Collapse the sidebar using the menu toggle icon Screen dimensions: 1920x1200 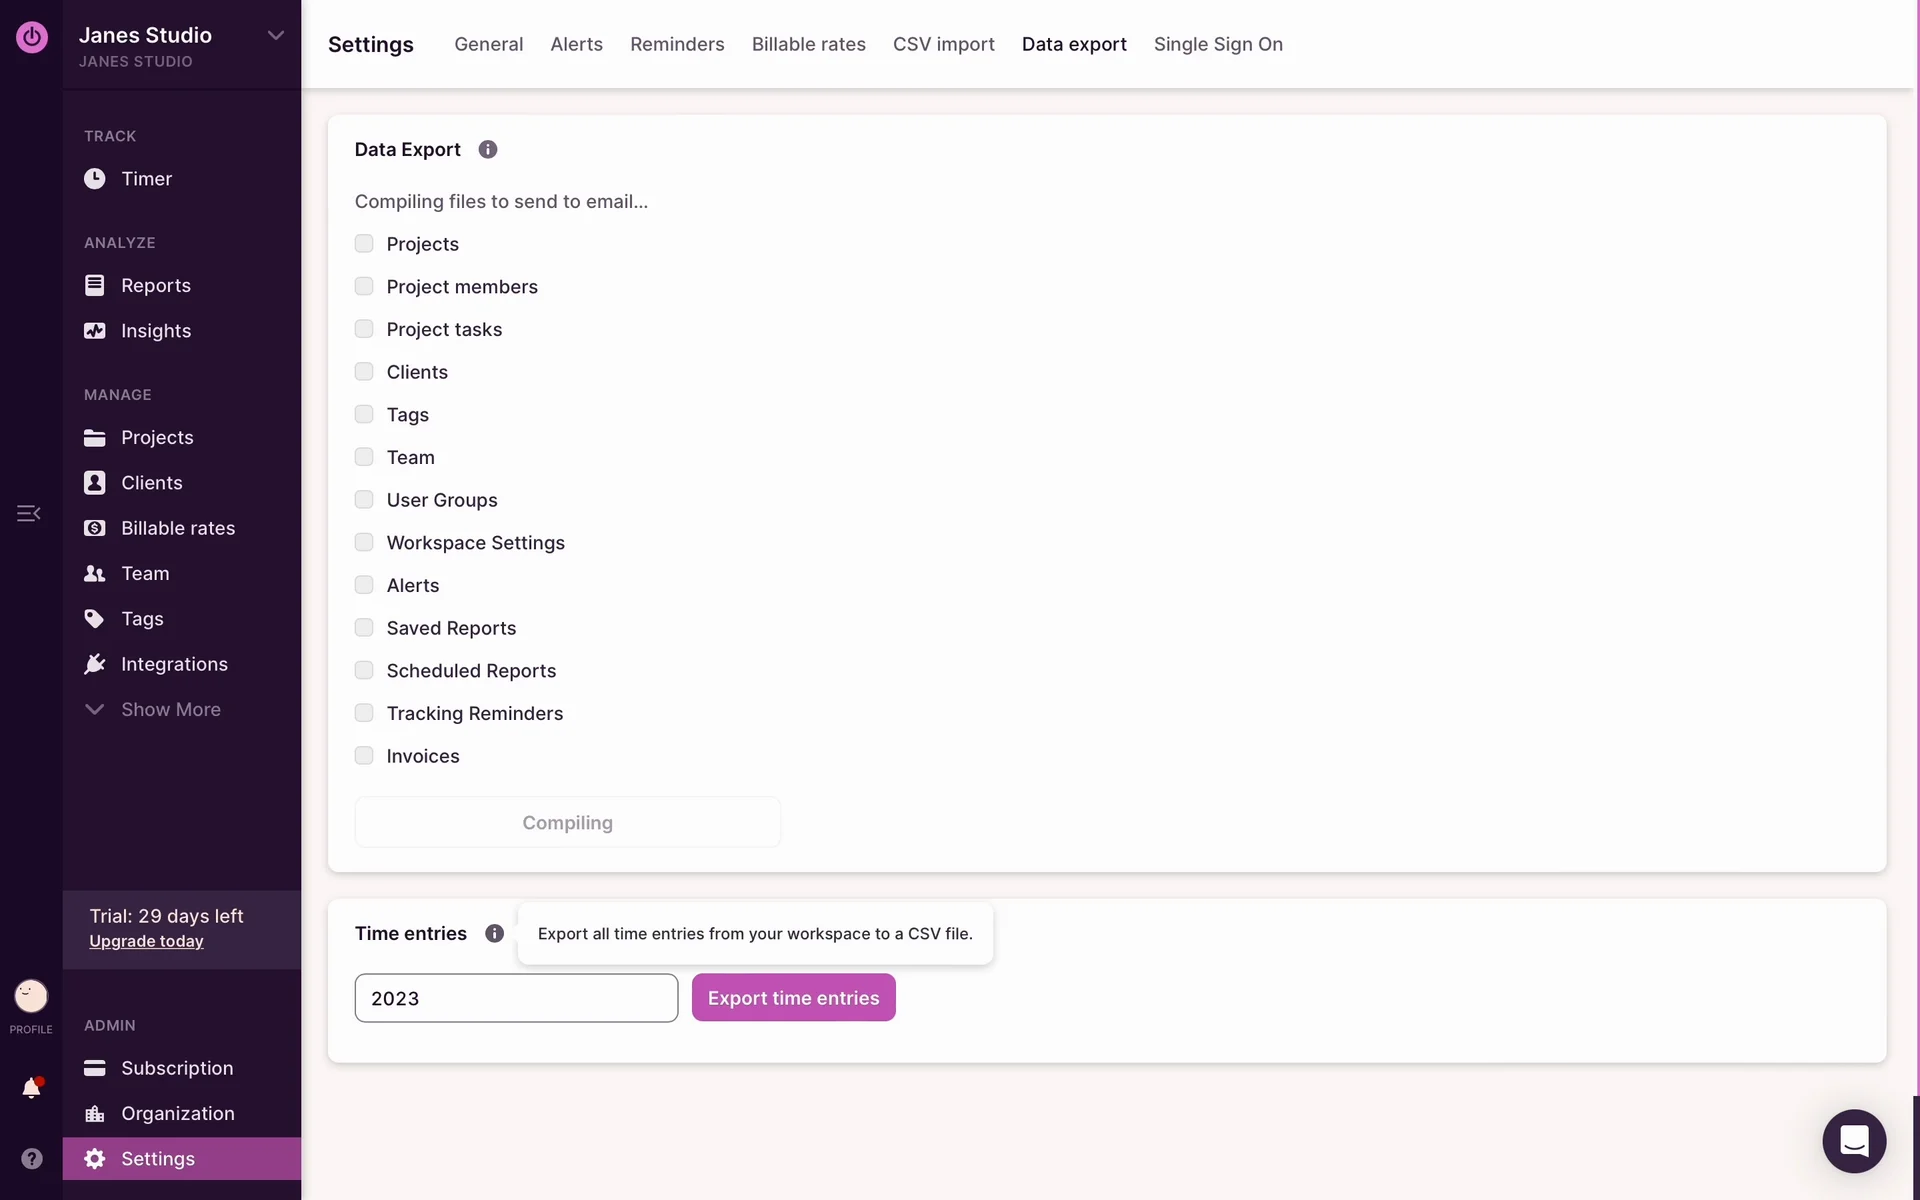coord(28,513)
